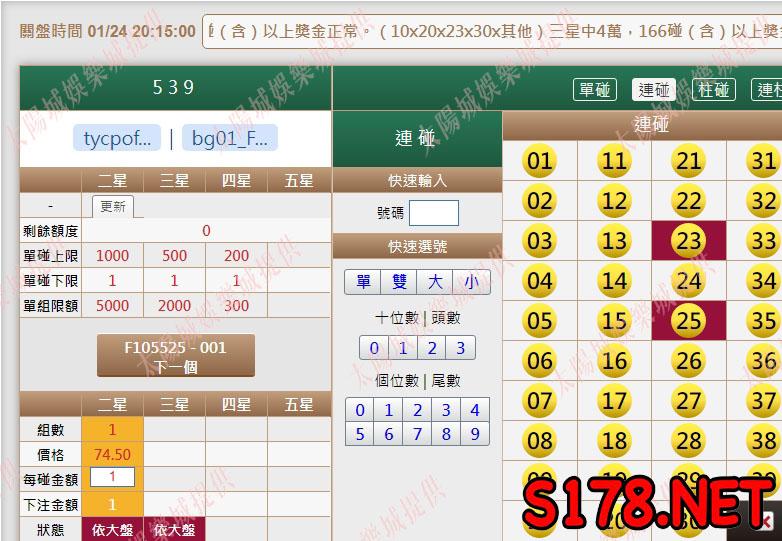Pick number ball 38
Screen dimensions: 782x541
[x=764, y=440]
